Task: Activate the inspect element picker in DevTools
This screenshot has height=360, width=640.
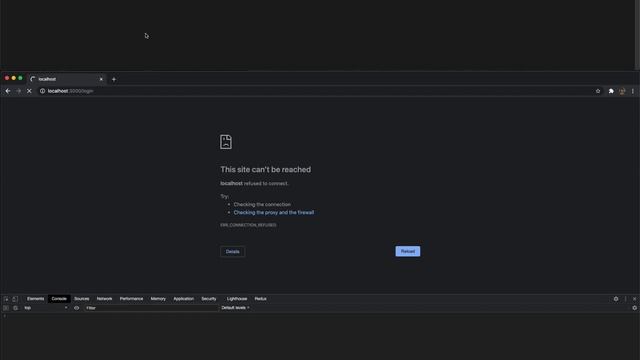Action: tap(6, 299)
